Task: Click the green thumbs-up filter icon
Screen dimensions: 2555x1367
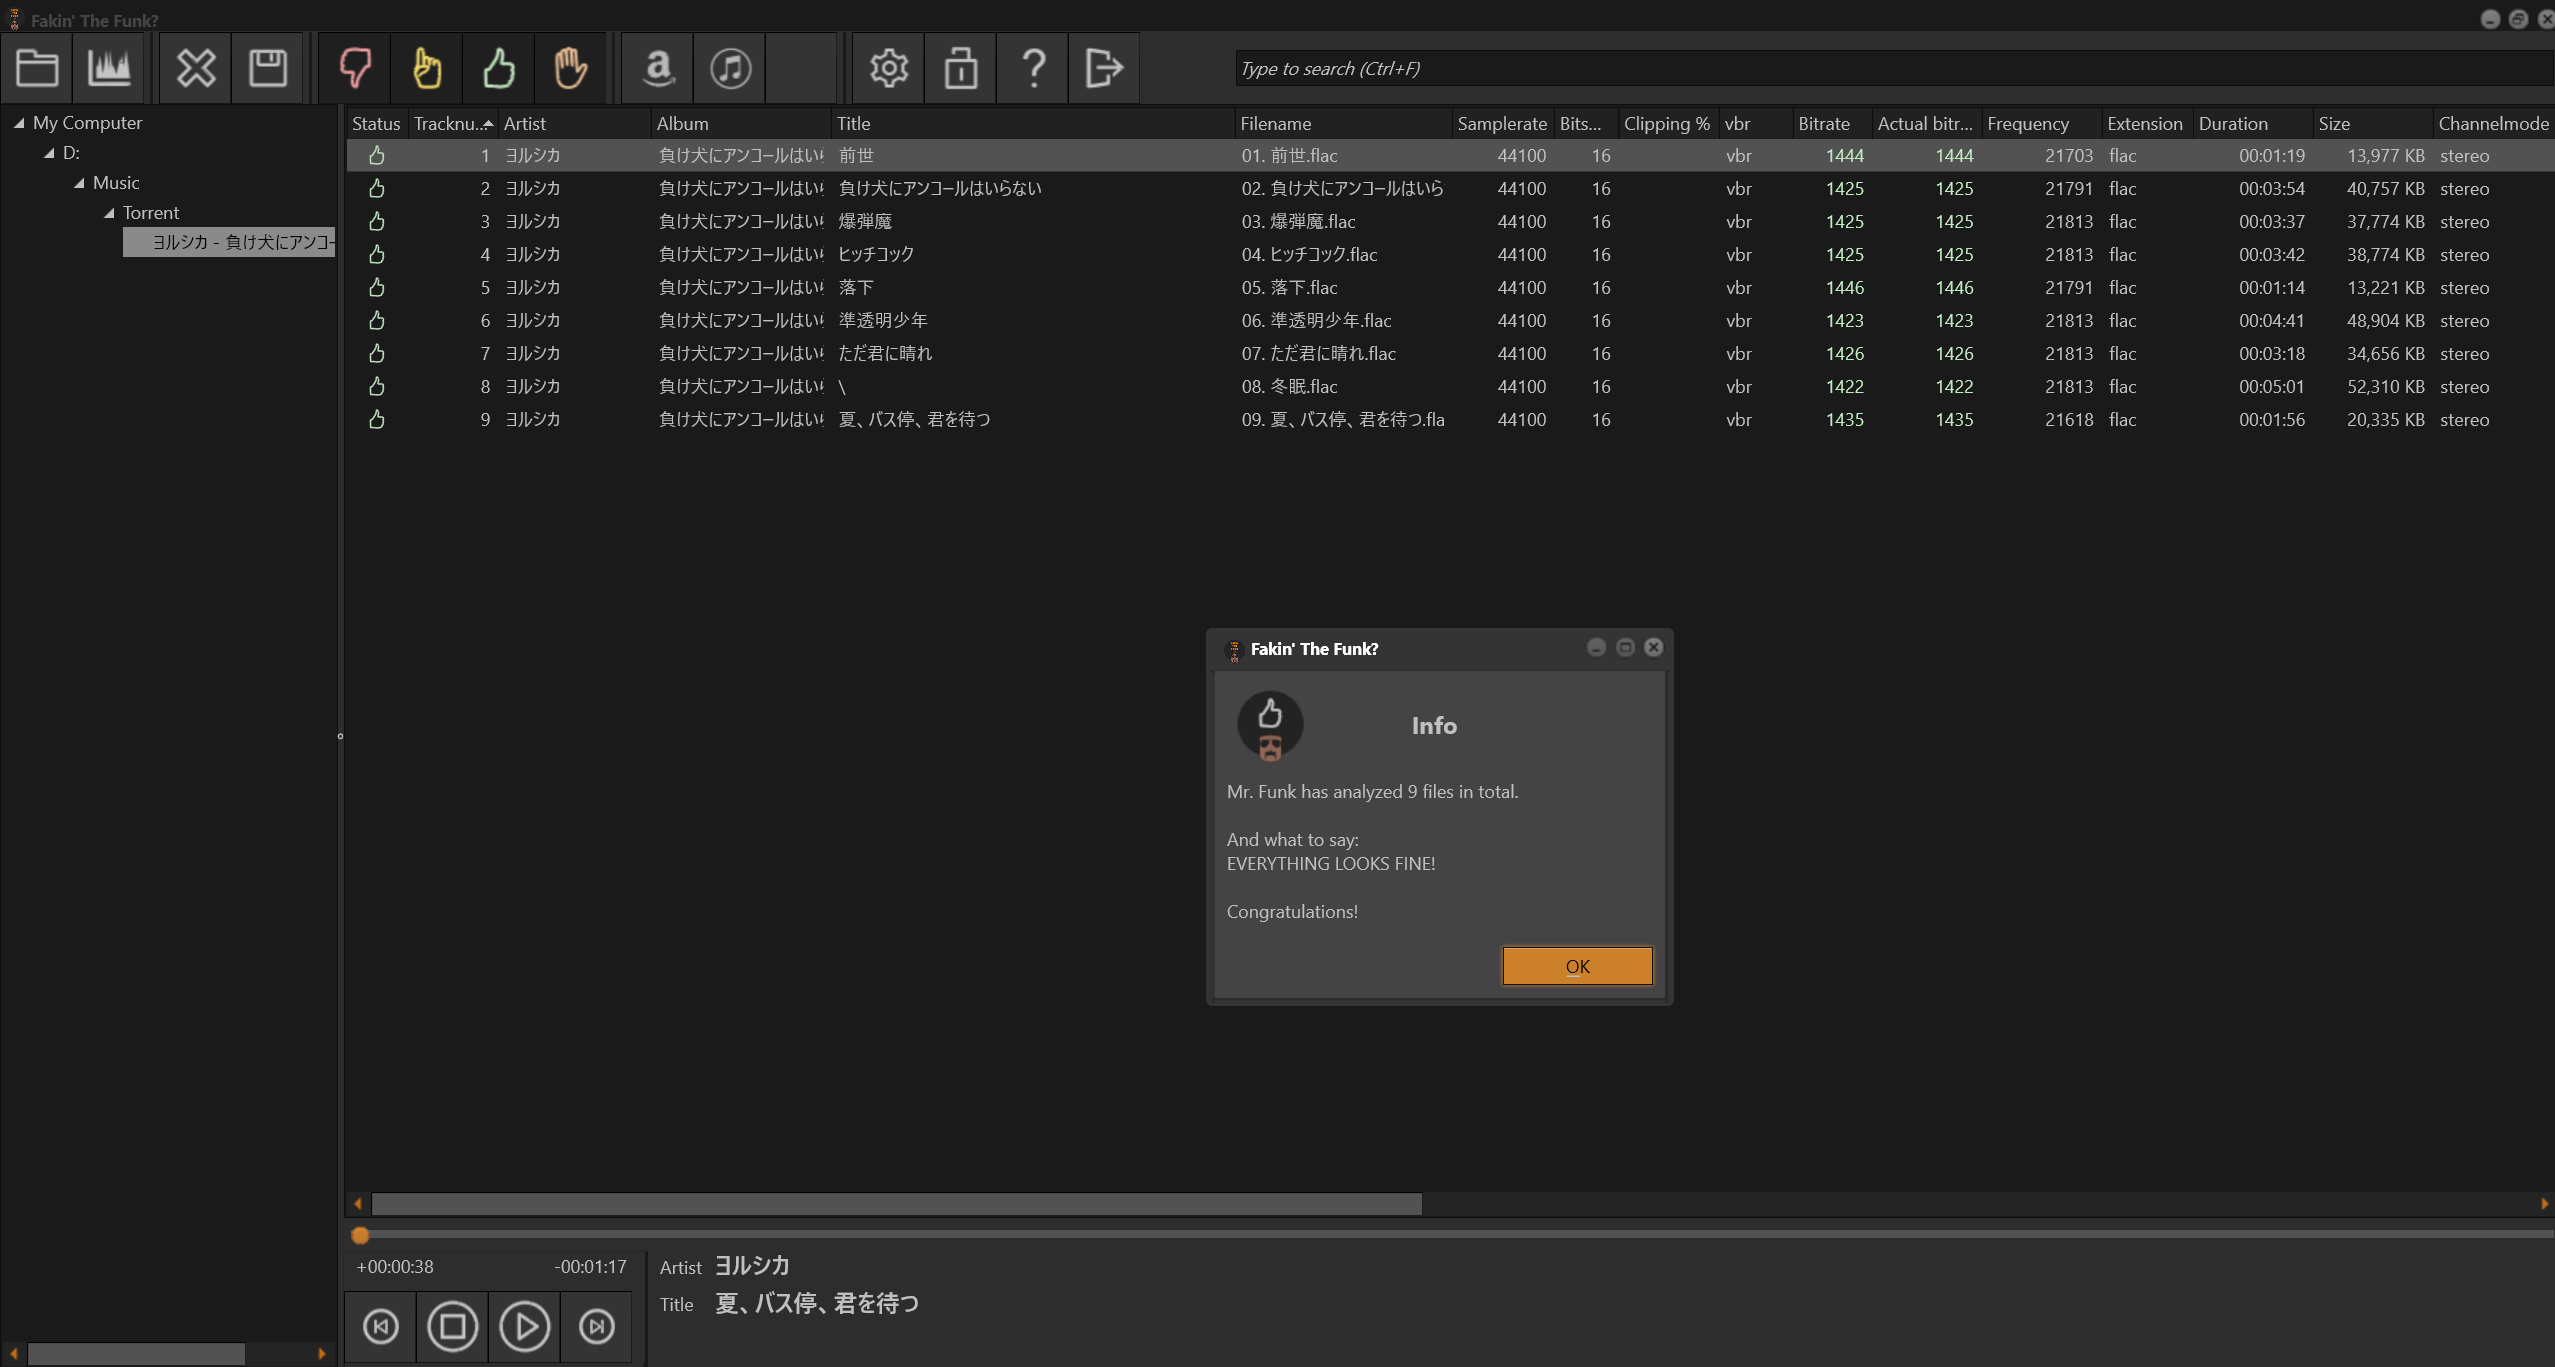Action: [x=499, y=68]
